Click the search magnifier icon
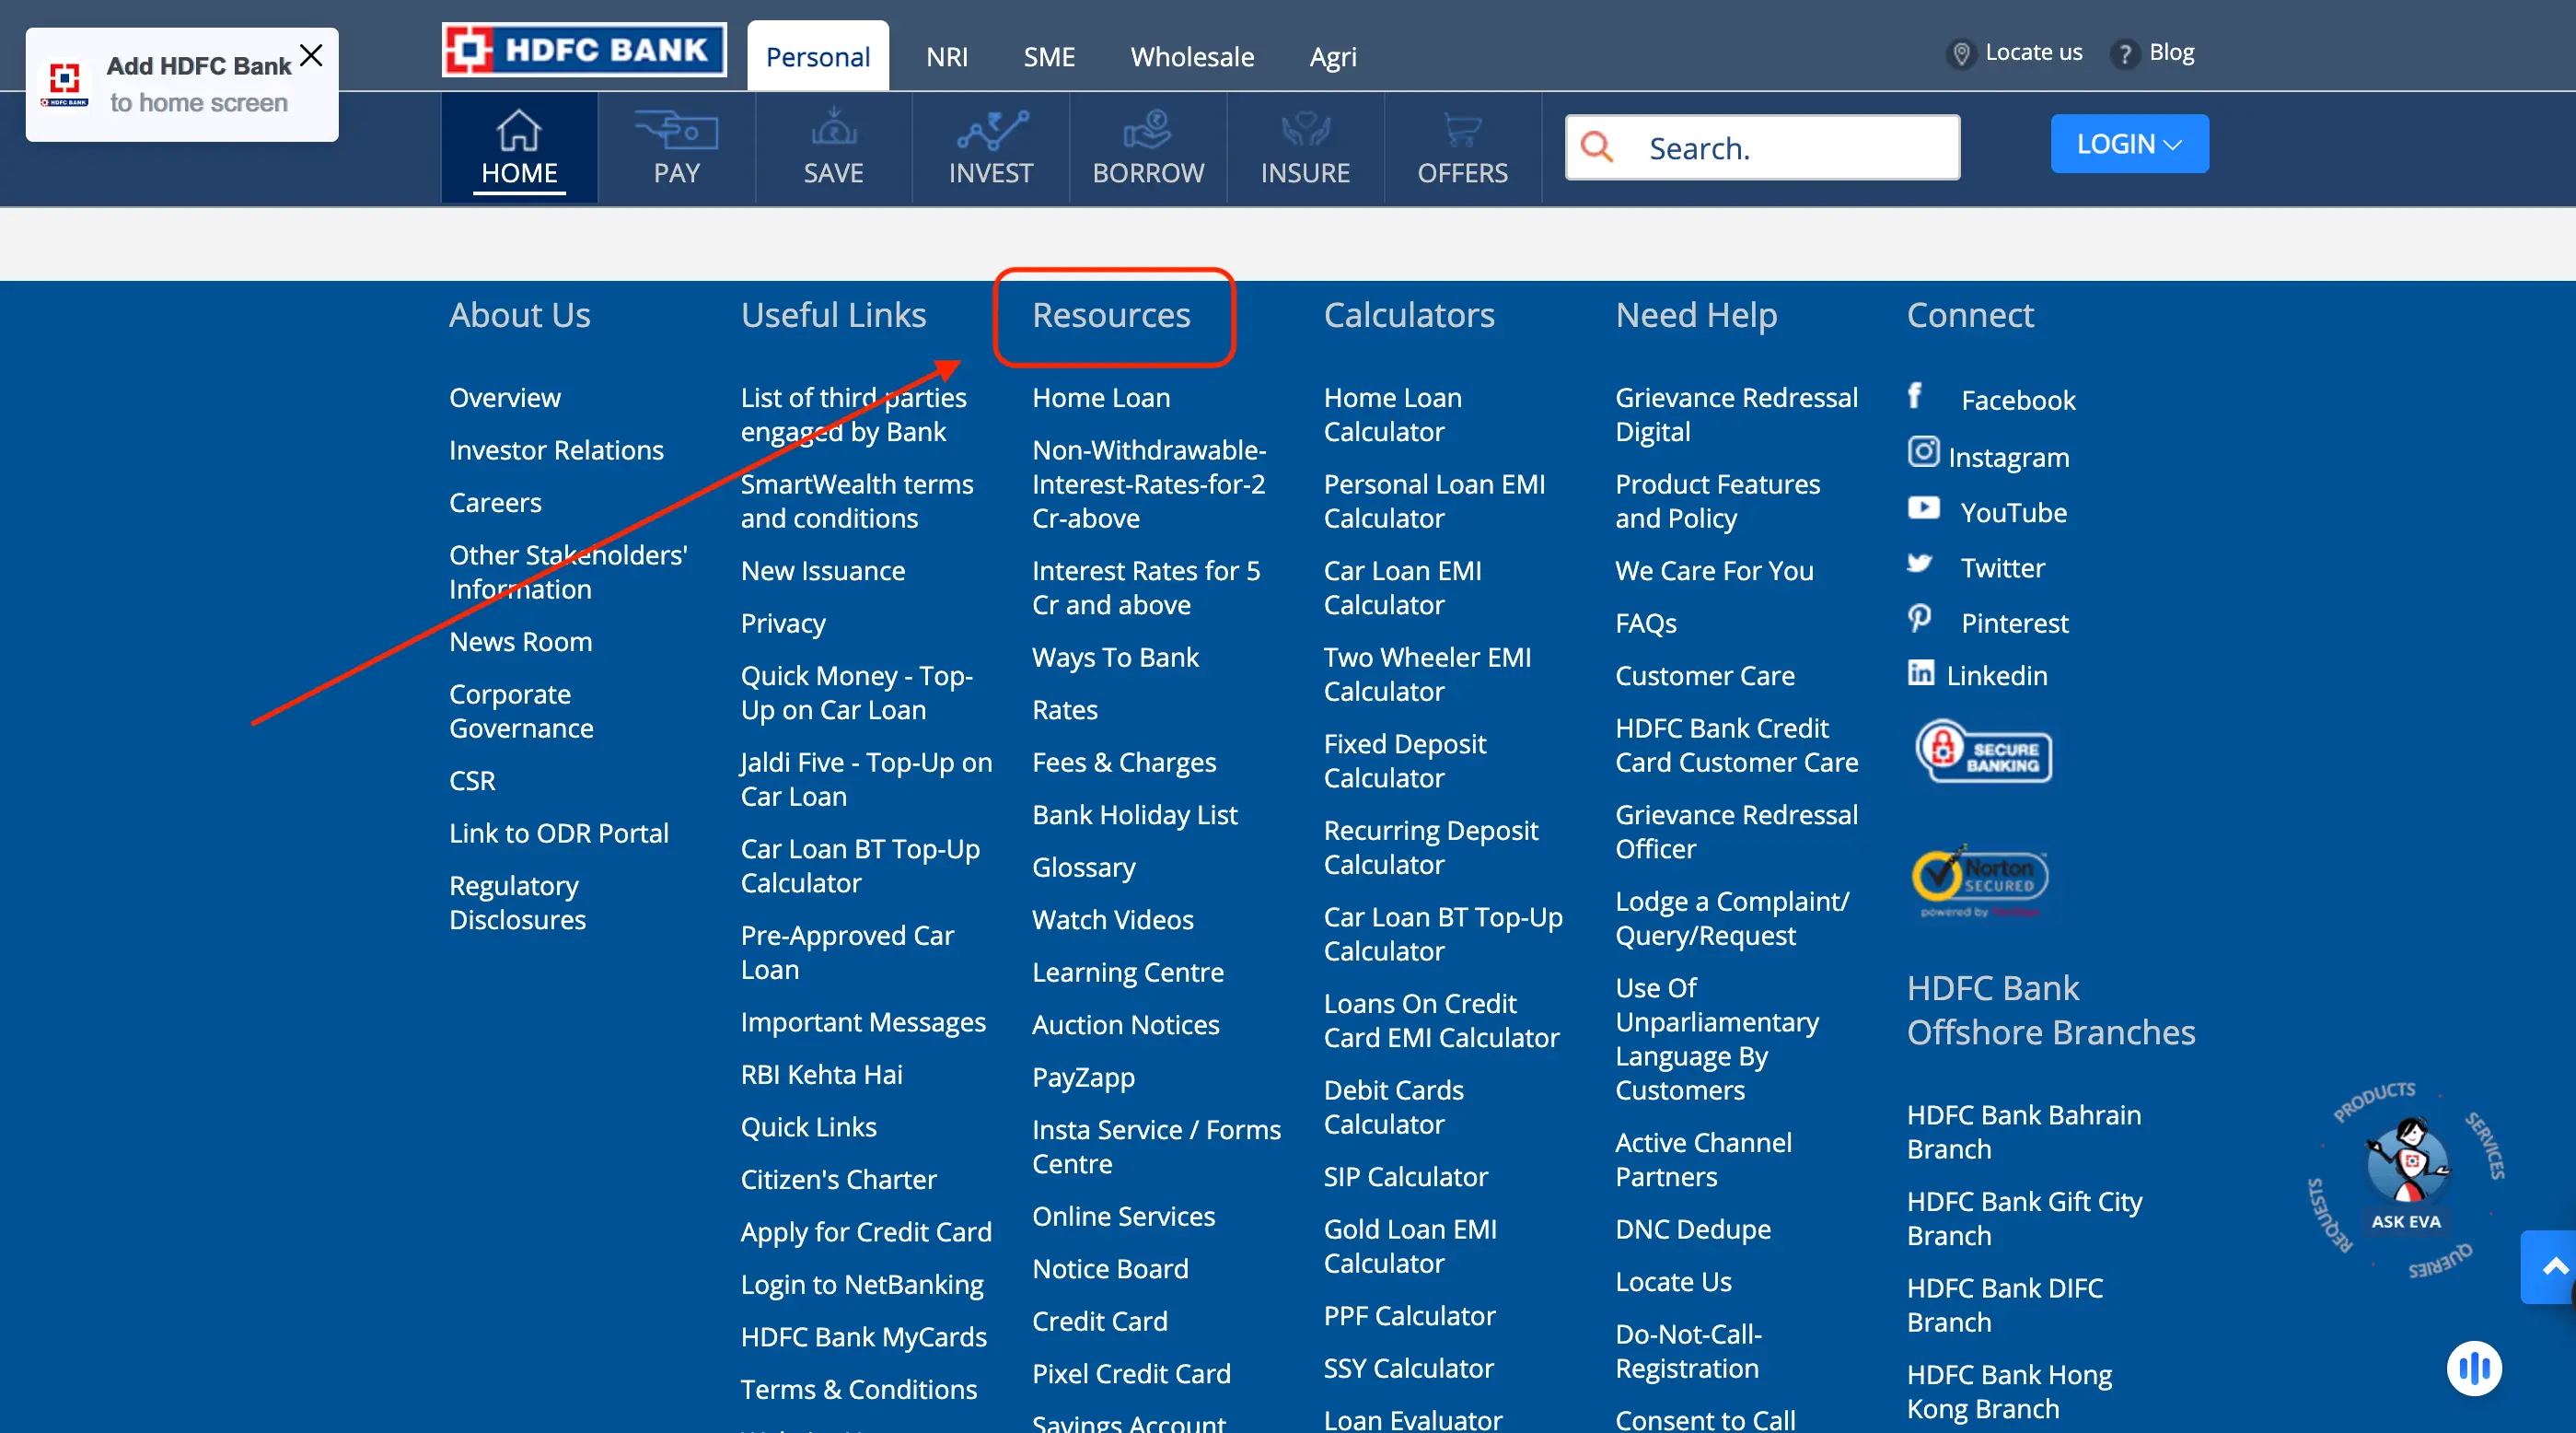Viewport: 2576px width, 1433px height. click(1597, 147)
